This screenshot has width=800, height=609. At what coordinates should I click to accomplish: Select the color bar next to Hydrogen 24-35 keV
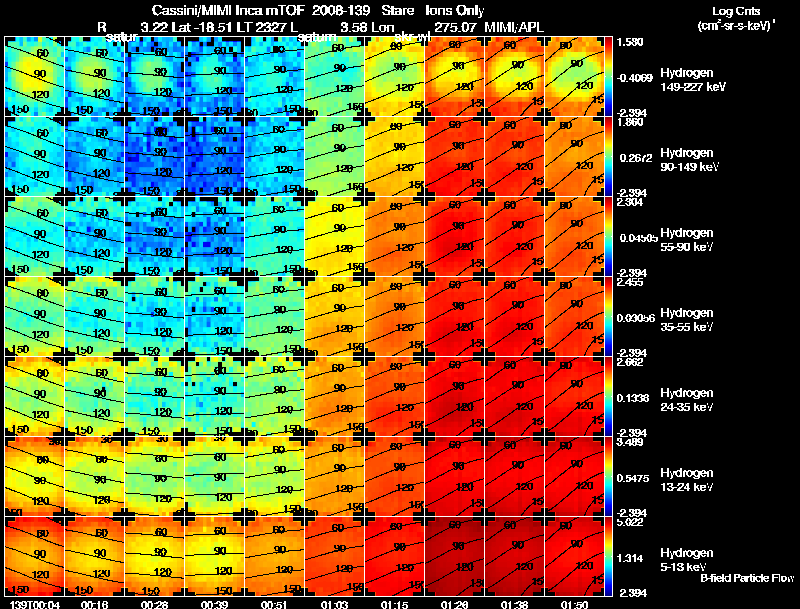point(608,397)
